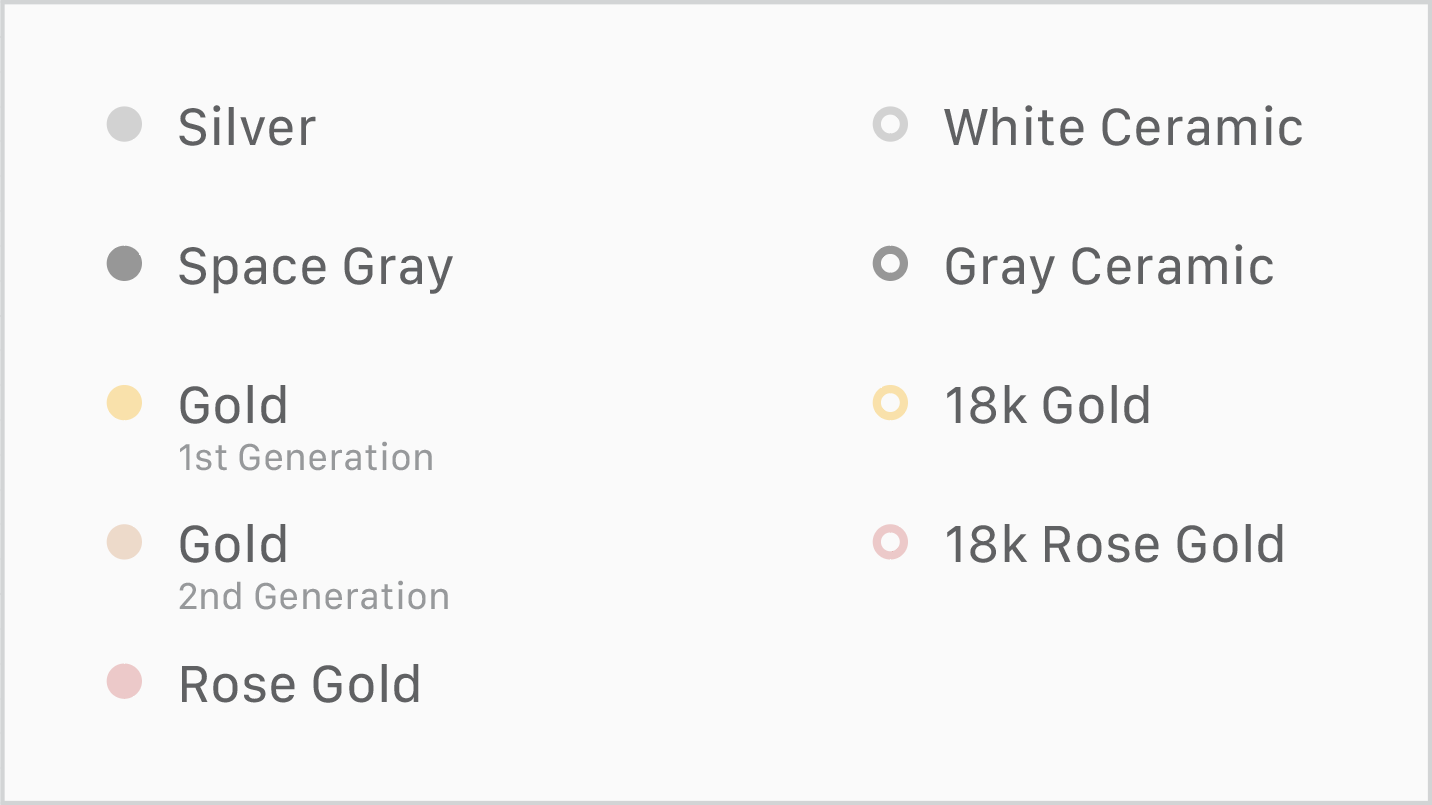
Task: Click the "18k Rose Gold" text label
Action: tap(1114, 544)
